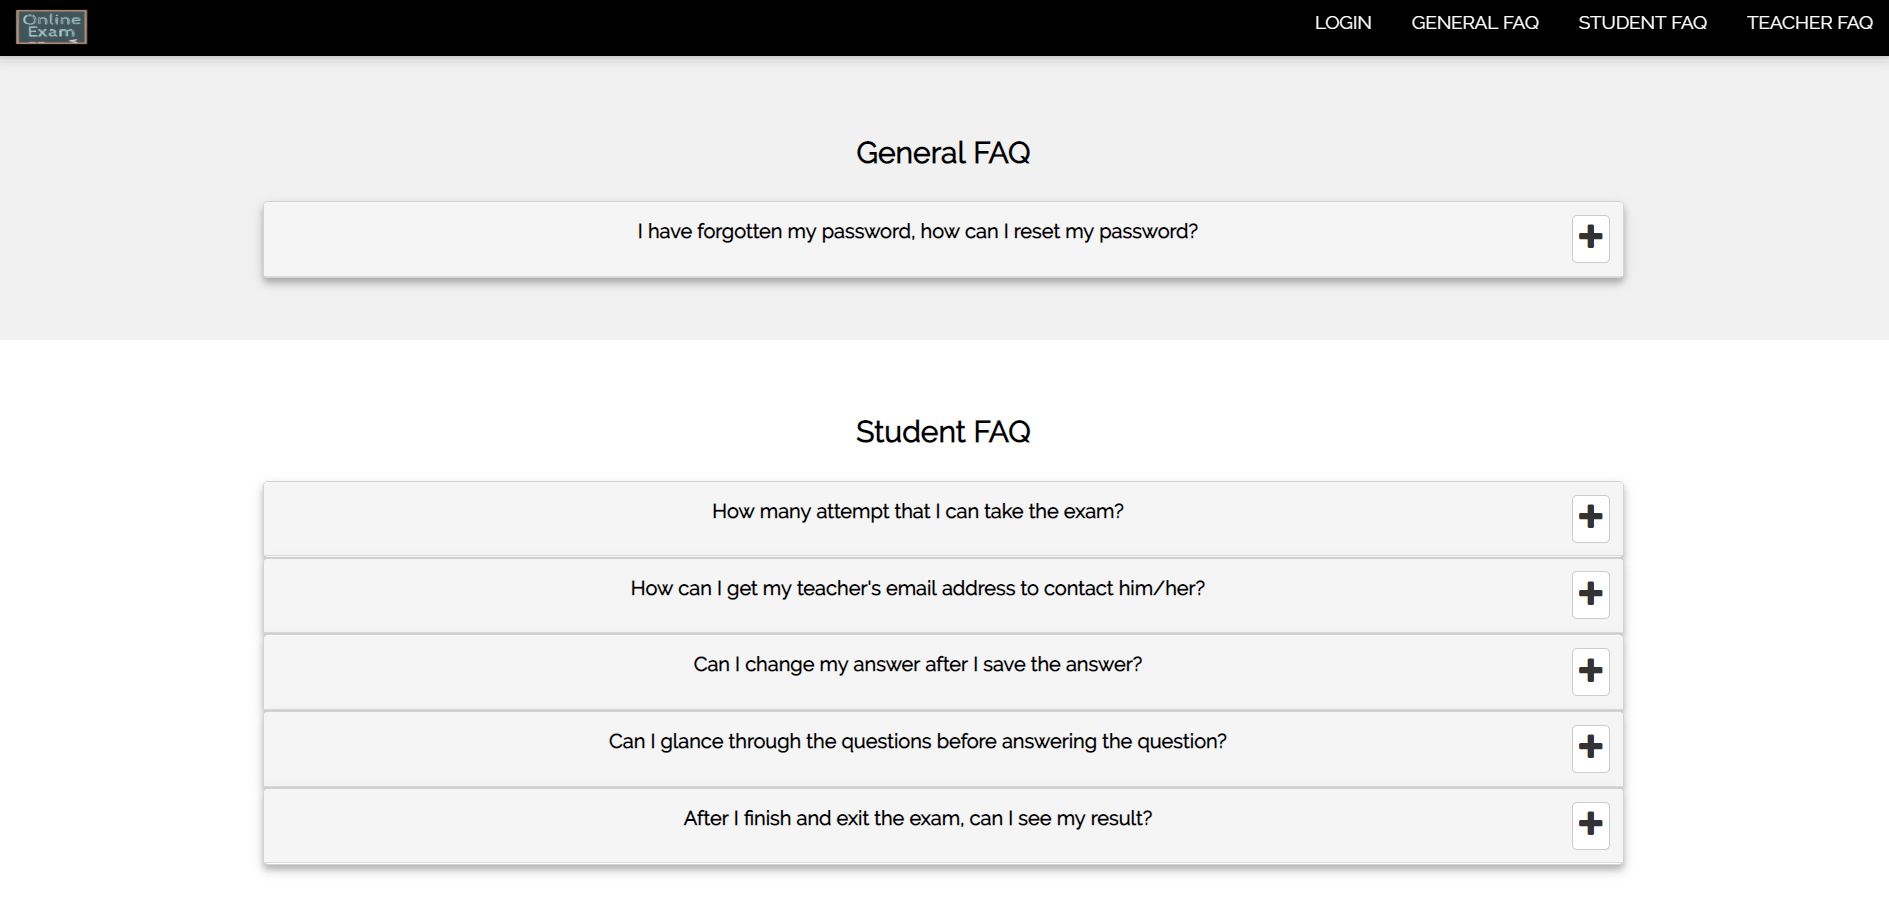The height and width of the screenshot is (916, 1889).
Task: Click plus icon for glance through questions
Action: 1590,748
